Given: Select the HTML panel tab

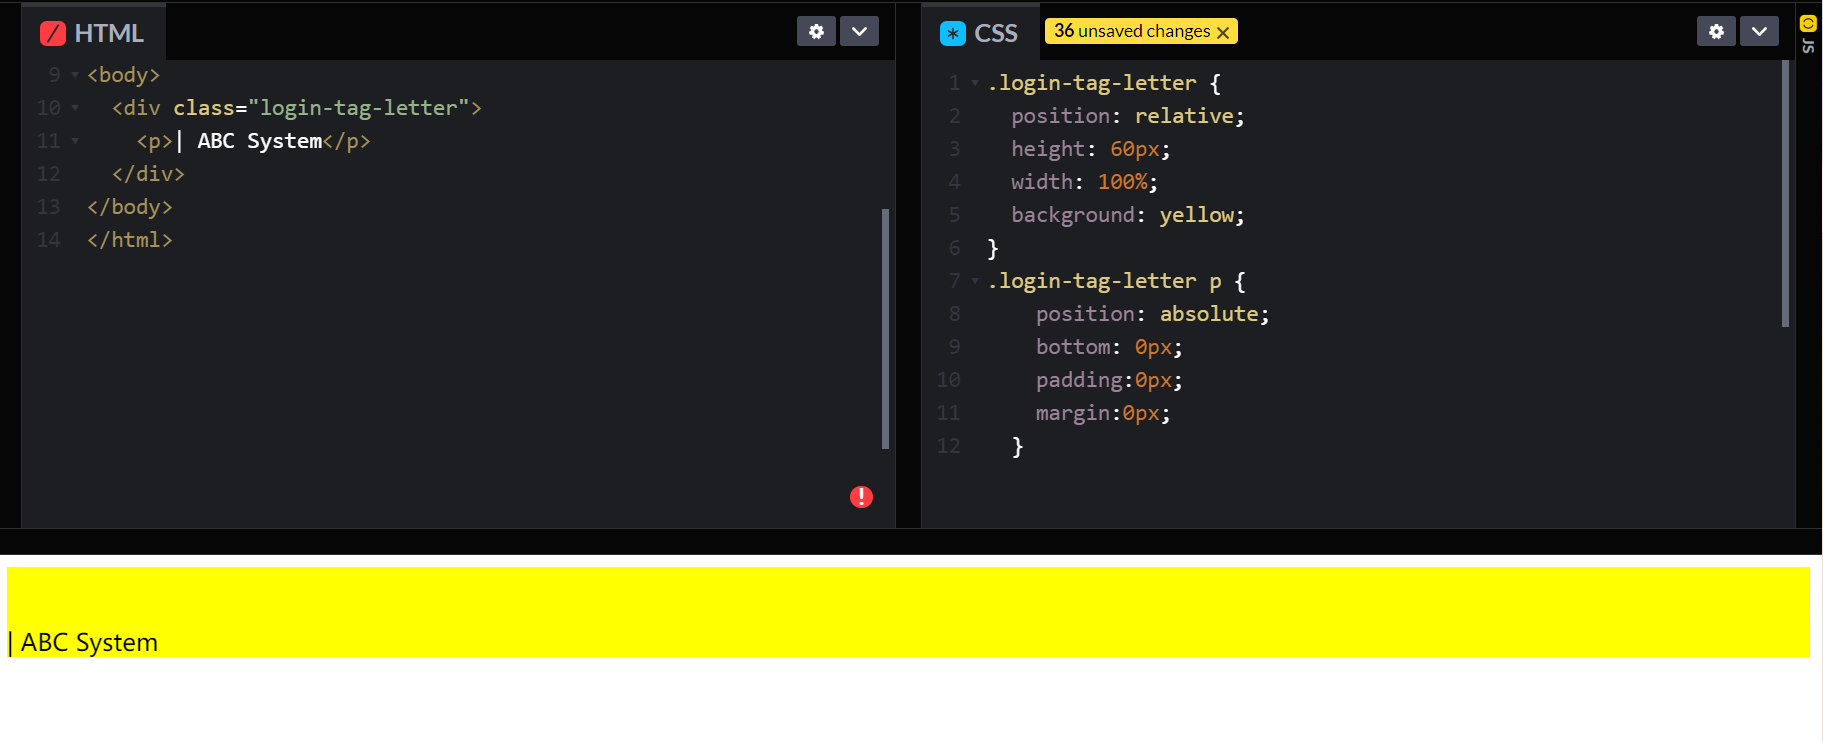Looking at the screenshot, I should click(94, 33).
